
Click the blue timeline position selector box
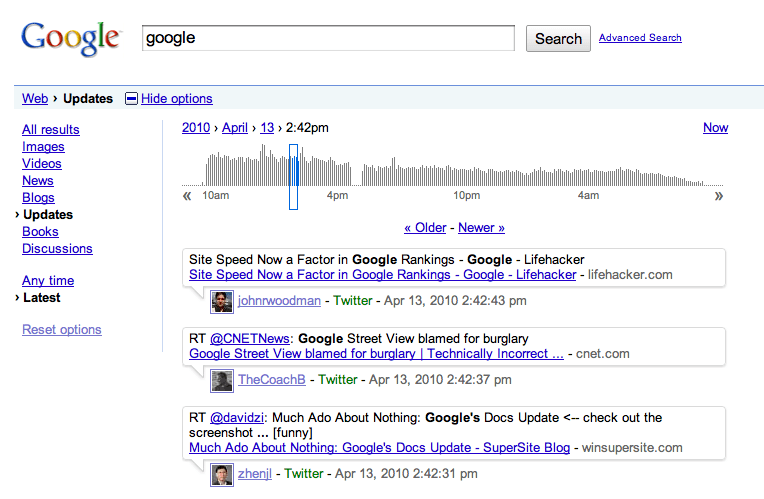tap(293, 177)
